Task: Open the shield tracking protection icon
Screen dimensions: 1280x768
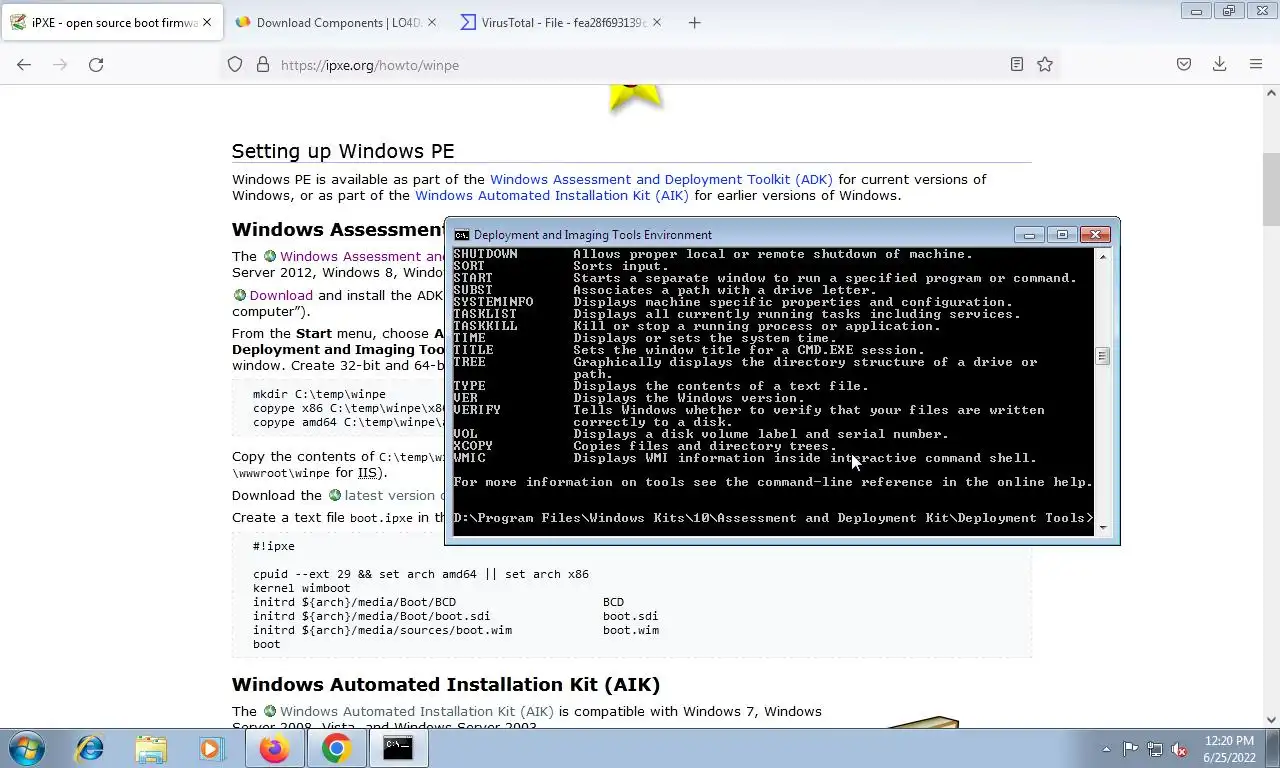Action: pos(235,64)
